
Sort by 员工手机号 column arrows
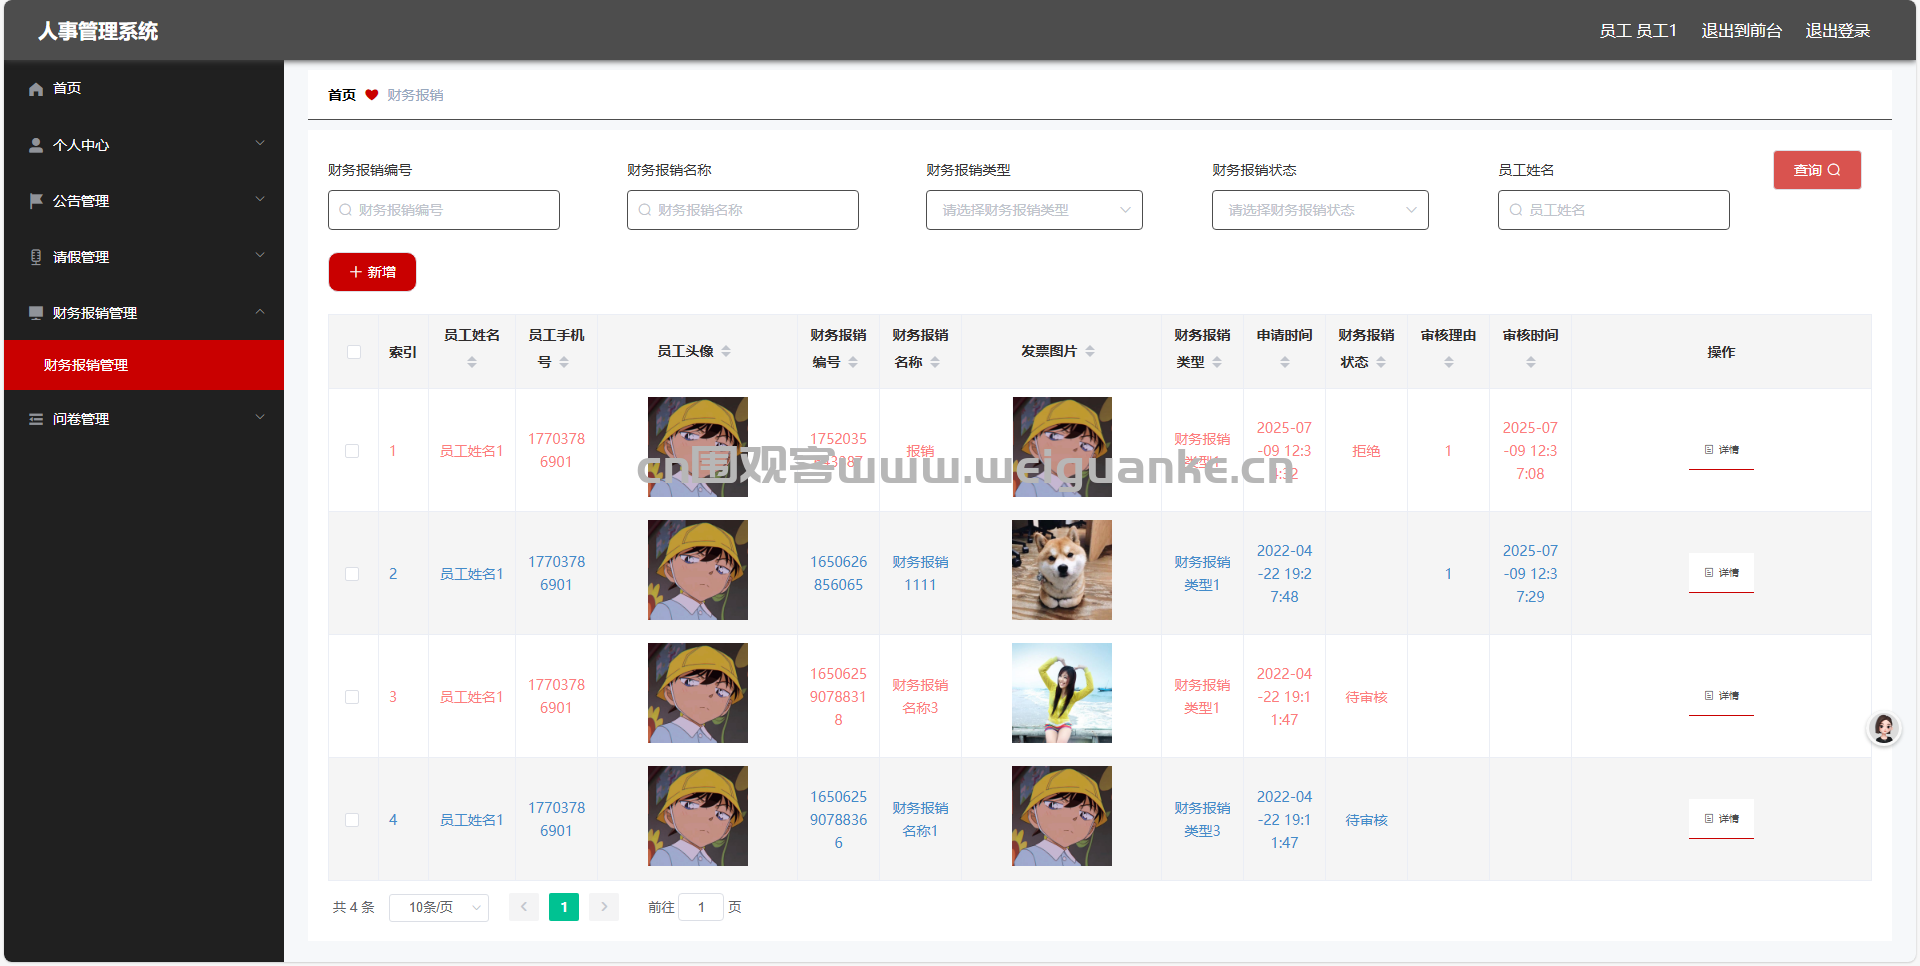(564, 362)
